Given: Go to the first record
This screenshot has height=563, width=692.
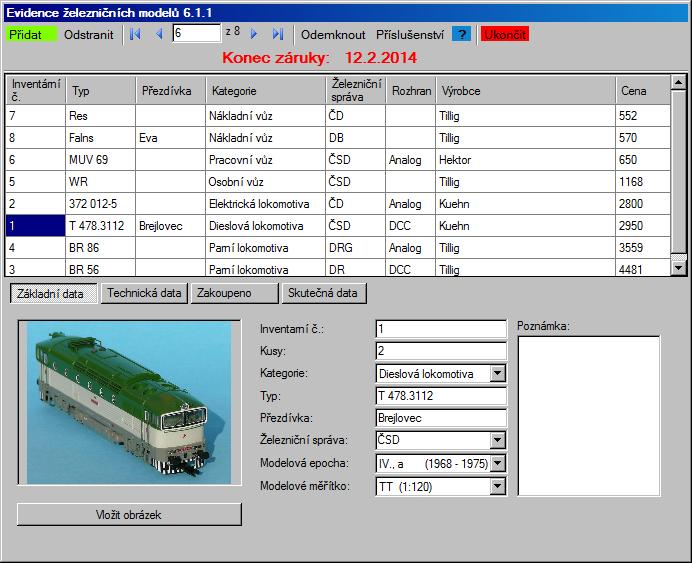Looking at the screenshot, I should (135, 34).
